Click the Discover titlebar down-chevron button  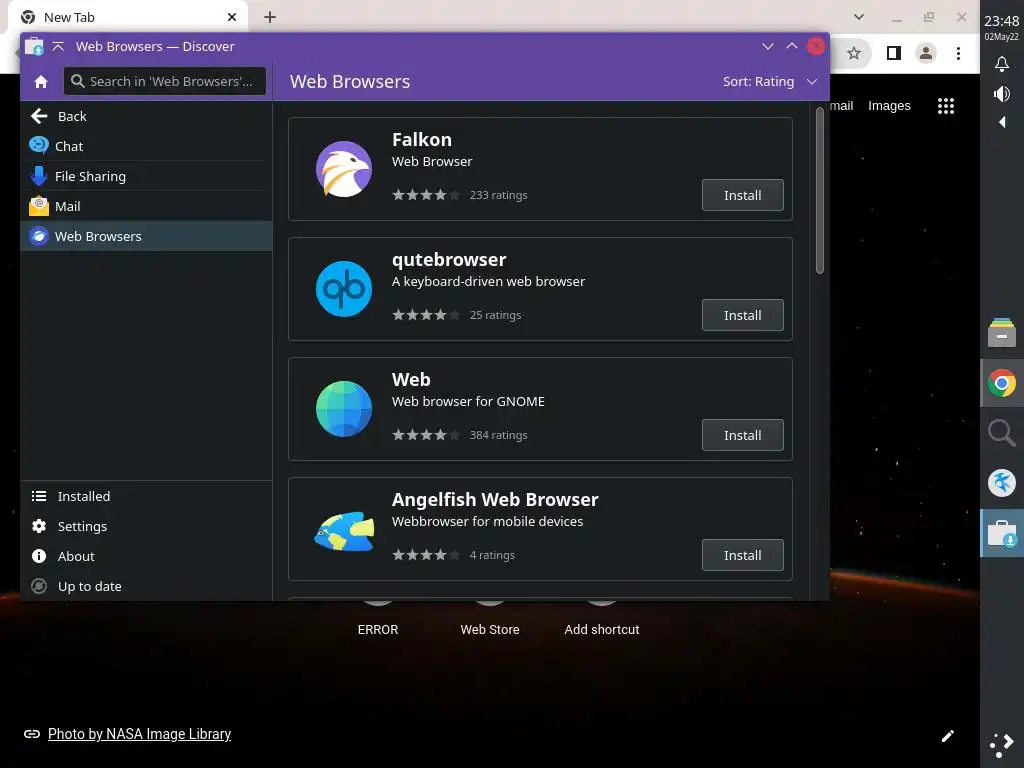[x=768, y=46]
